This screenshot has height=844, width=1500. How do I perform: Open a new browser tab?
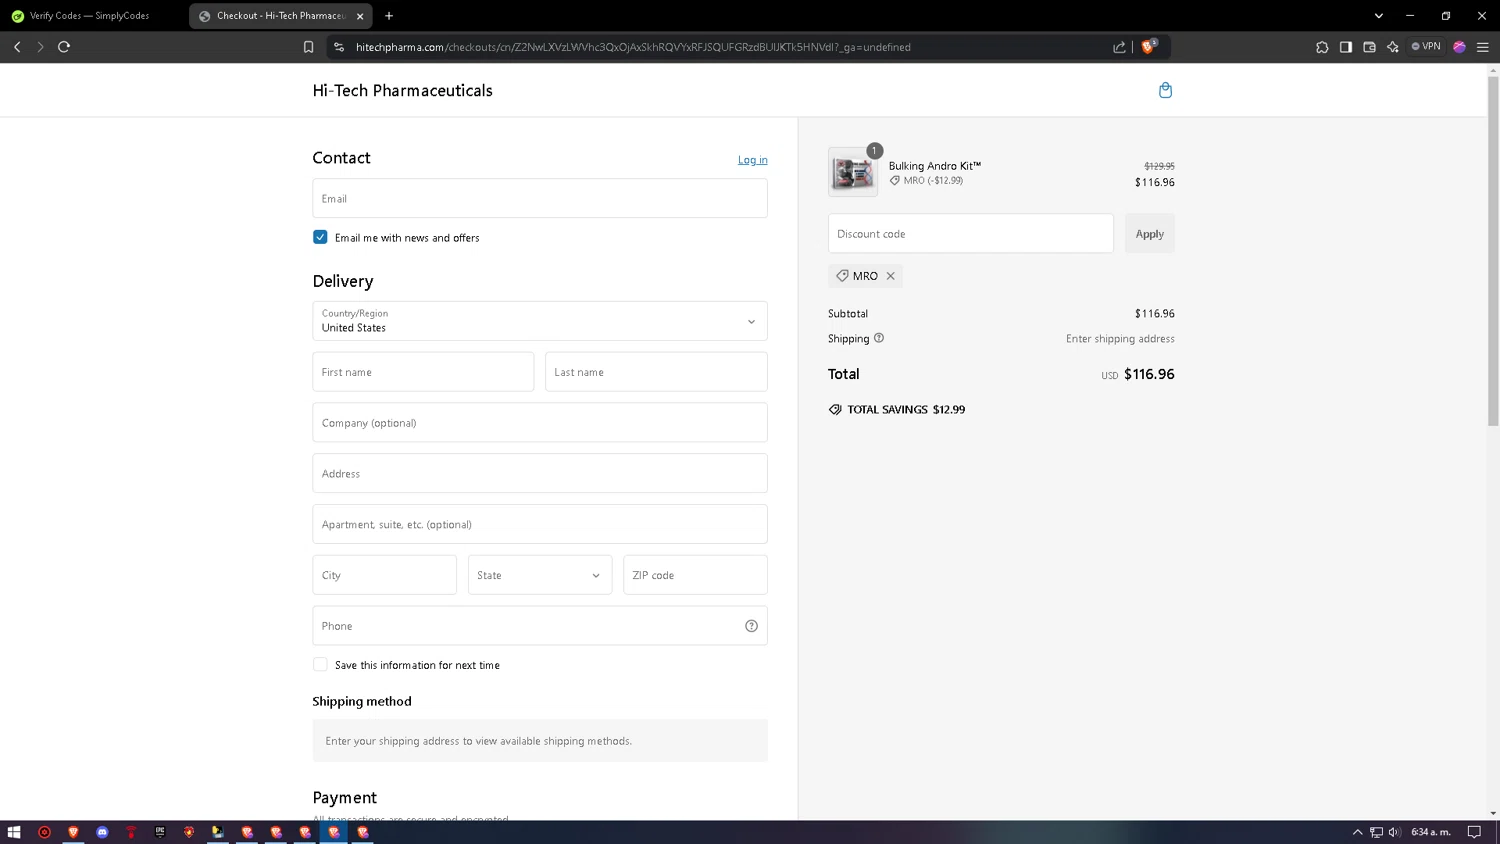[x=389, y=16]
